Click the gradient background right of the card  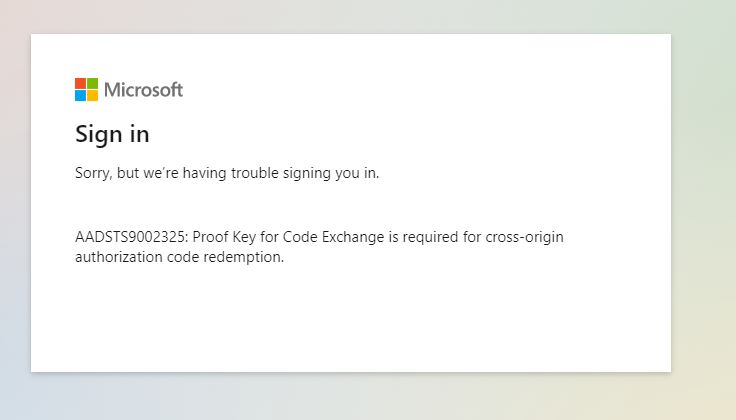pos(703,202)
